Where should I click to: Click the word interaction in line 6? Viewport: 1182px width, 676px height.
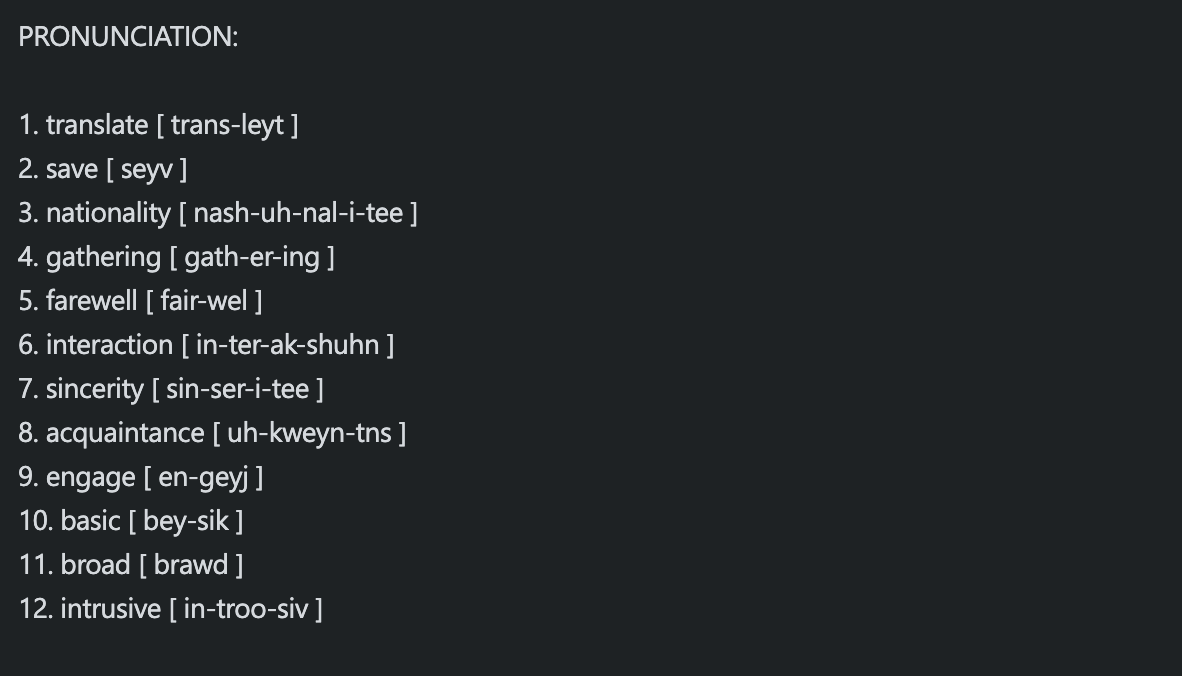point(109,345)
